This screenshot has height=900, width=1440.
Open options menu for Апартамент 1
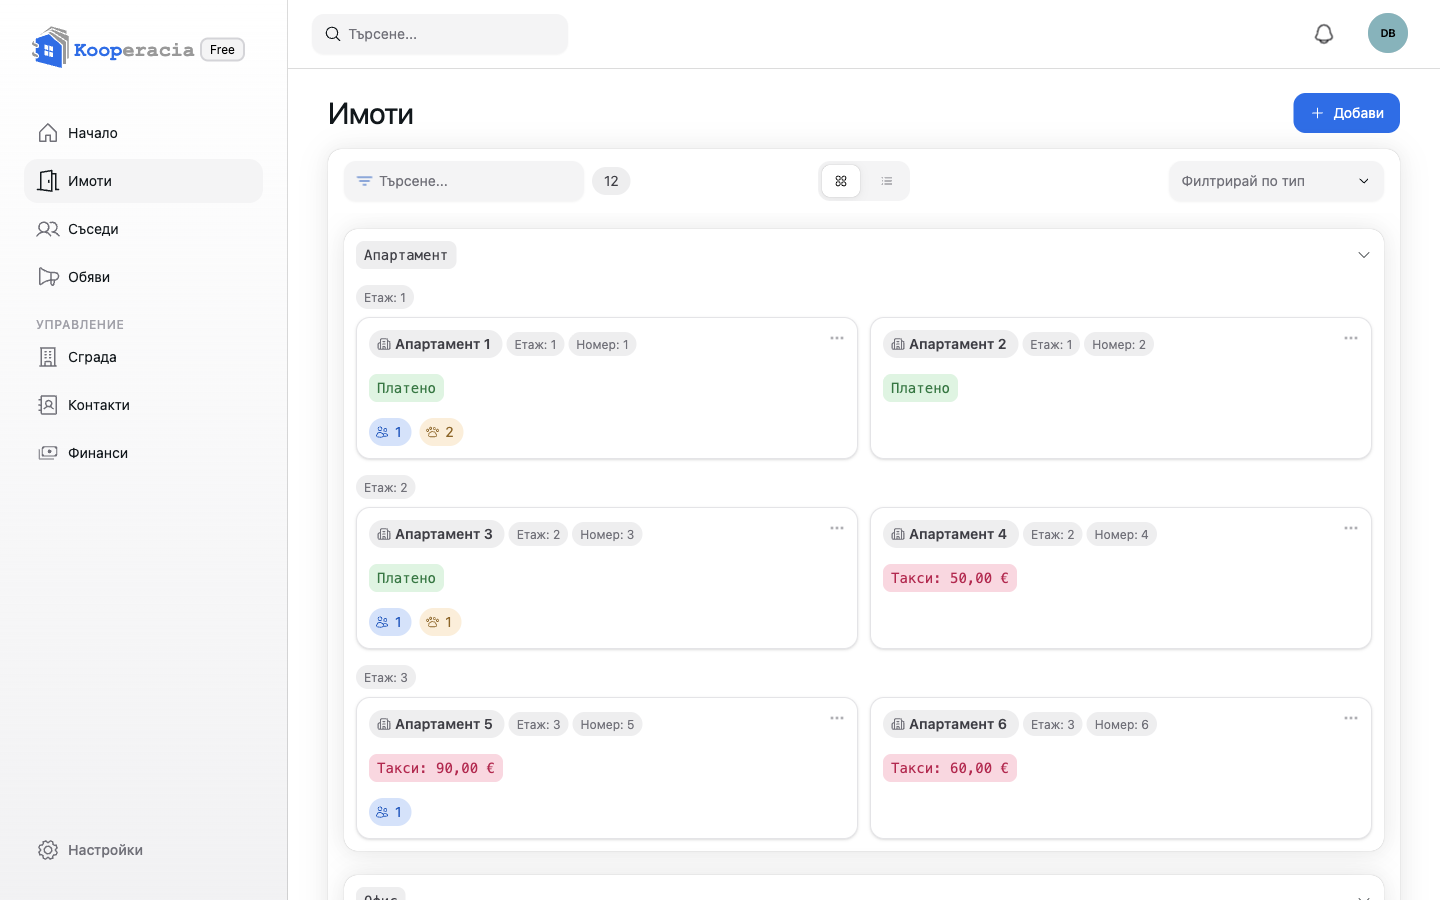tap(837, 338)
